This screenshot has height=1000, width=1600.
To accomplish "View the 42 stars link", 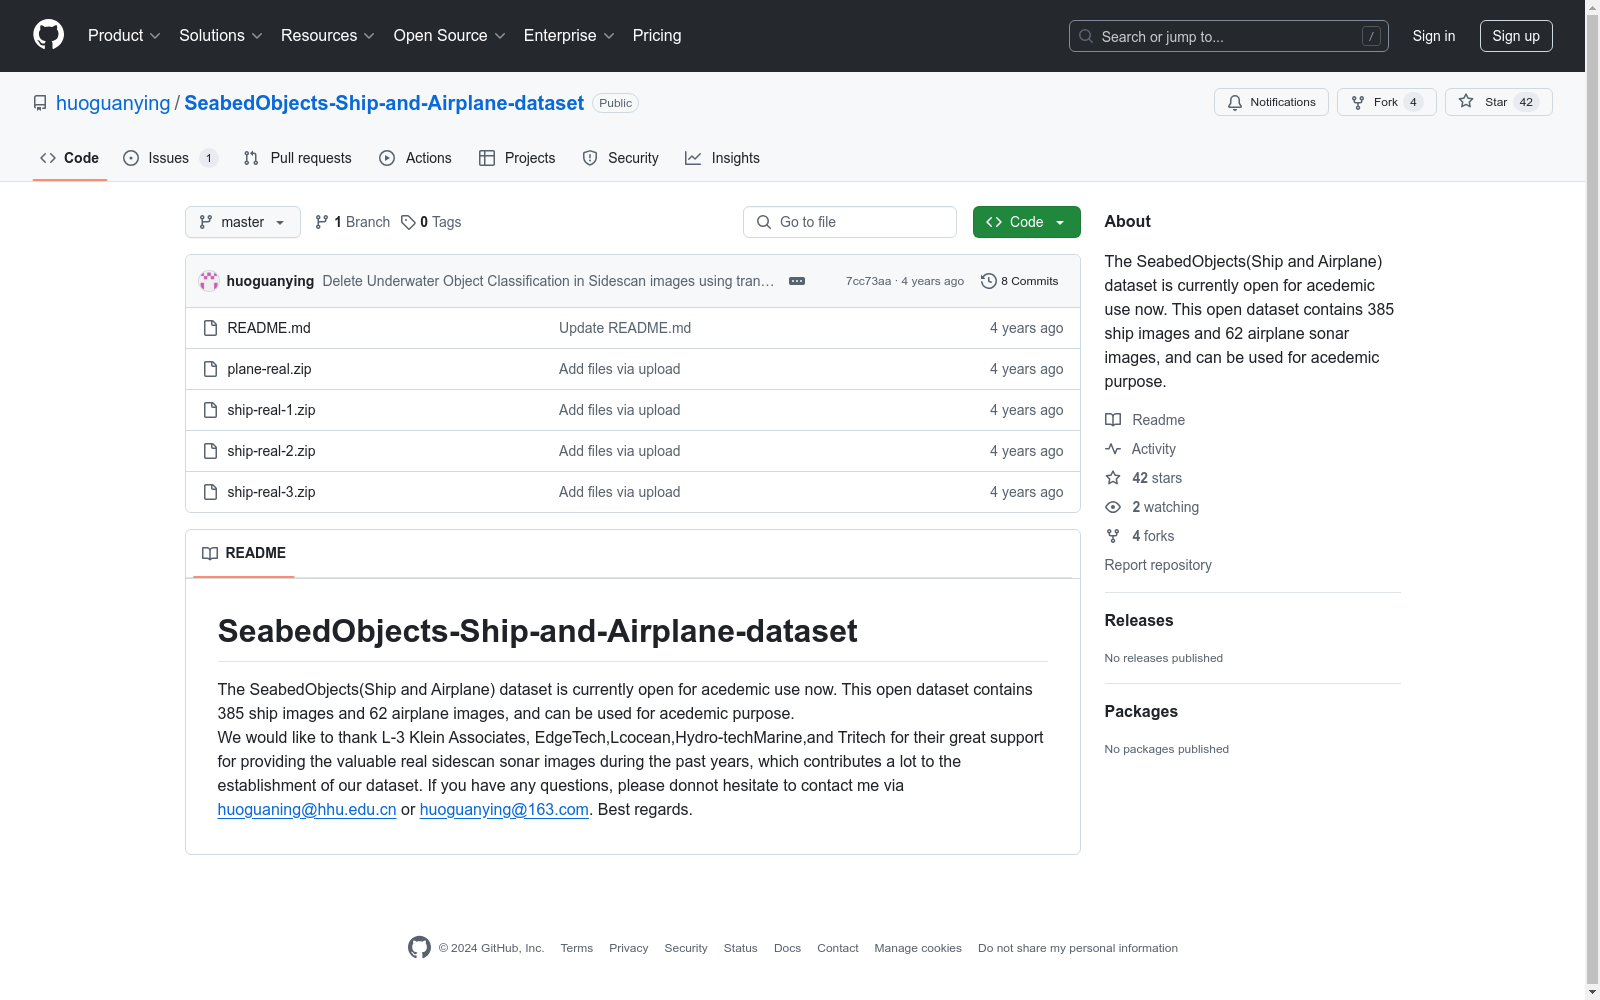I will [1144, 478].
